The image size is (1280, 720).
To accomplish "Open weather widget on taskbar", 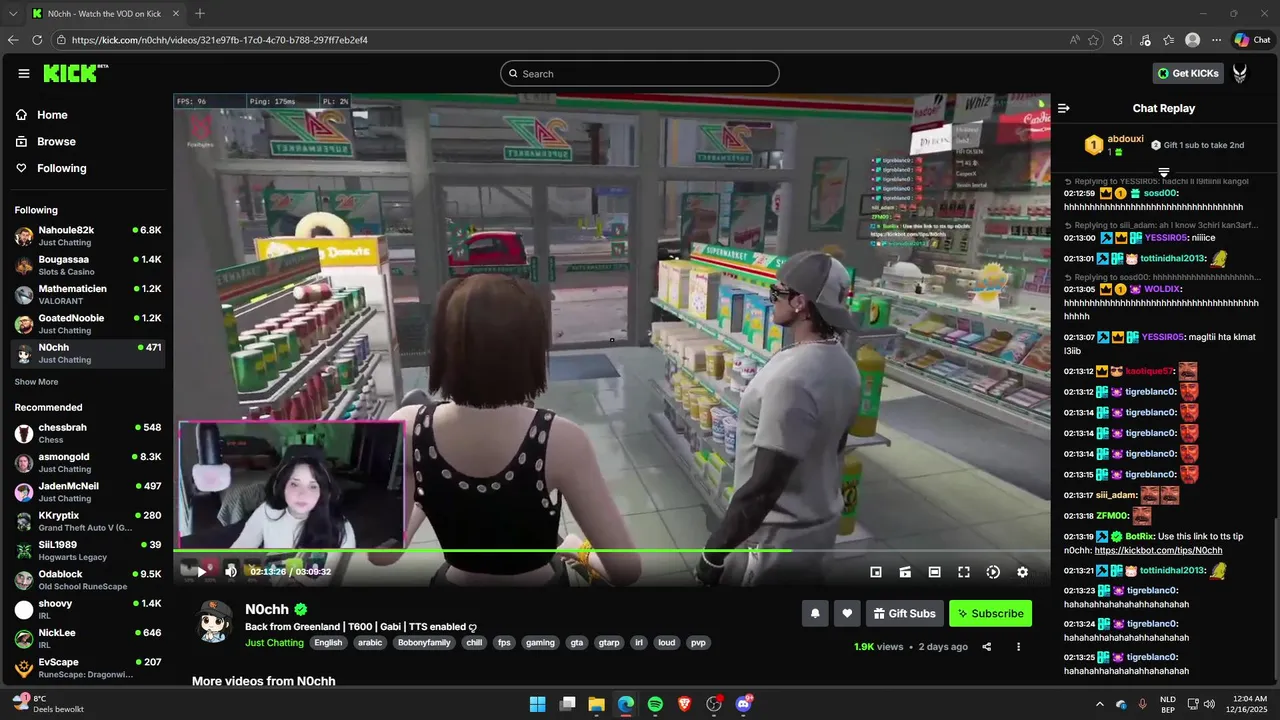I will coord(48,703).
